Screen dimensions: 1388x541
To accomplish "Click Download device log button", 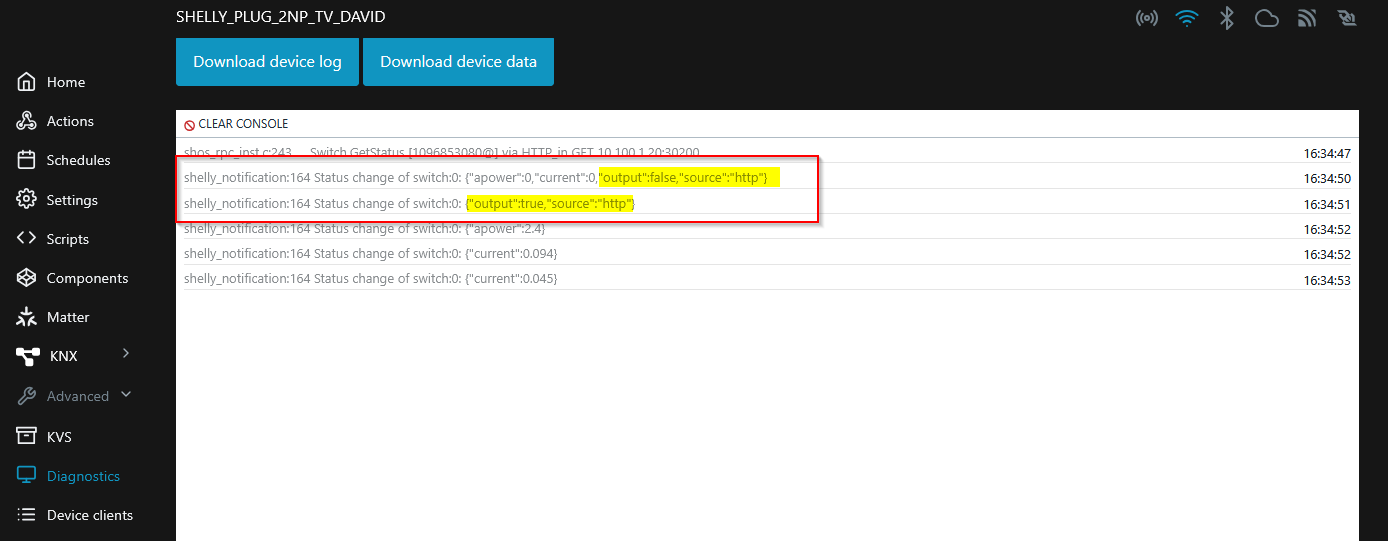I will [x=267, y=62].
